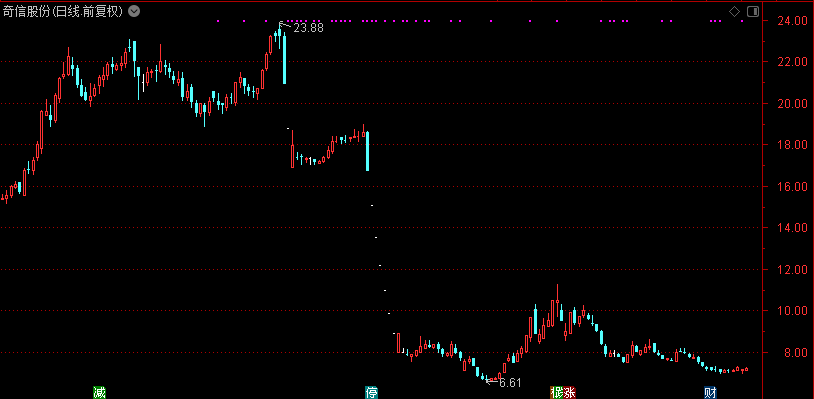Image resolution: width=814 pixels, height=399 pixels.
Task: Click the 22.00 price axis label
Action: (x=792, y=62)
